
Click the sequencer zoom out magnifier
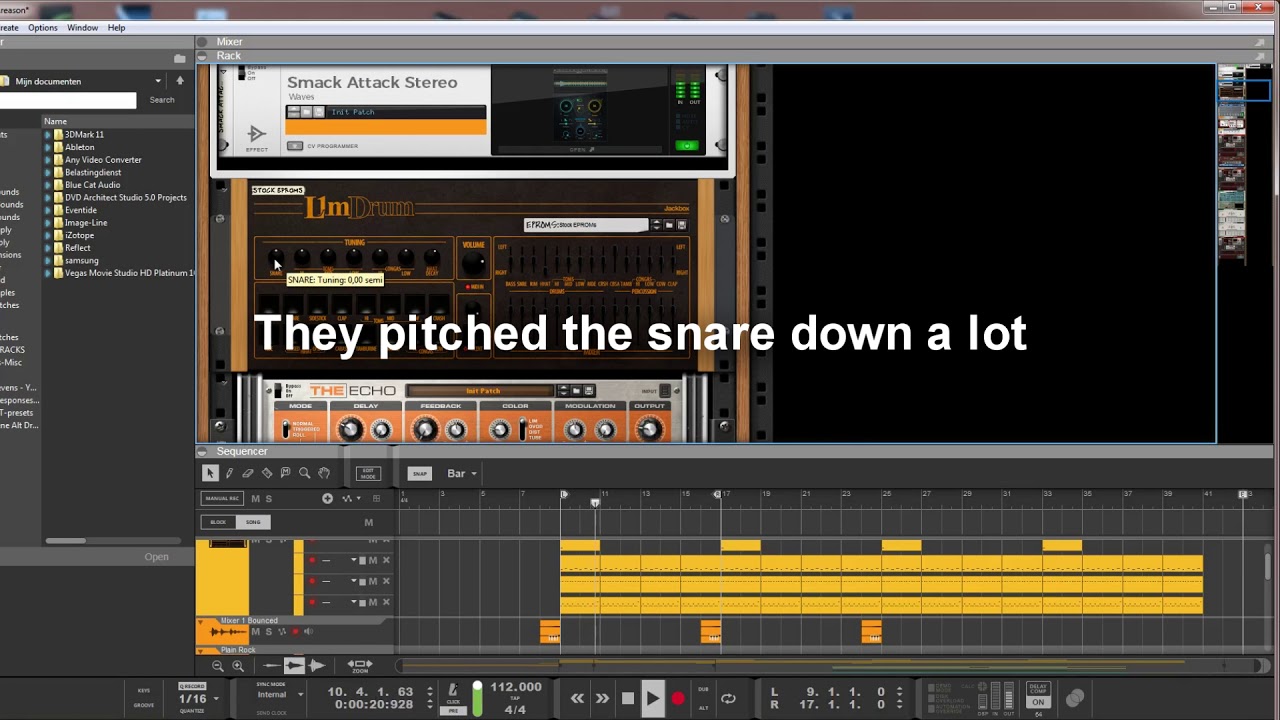coord(218,665)
